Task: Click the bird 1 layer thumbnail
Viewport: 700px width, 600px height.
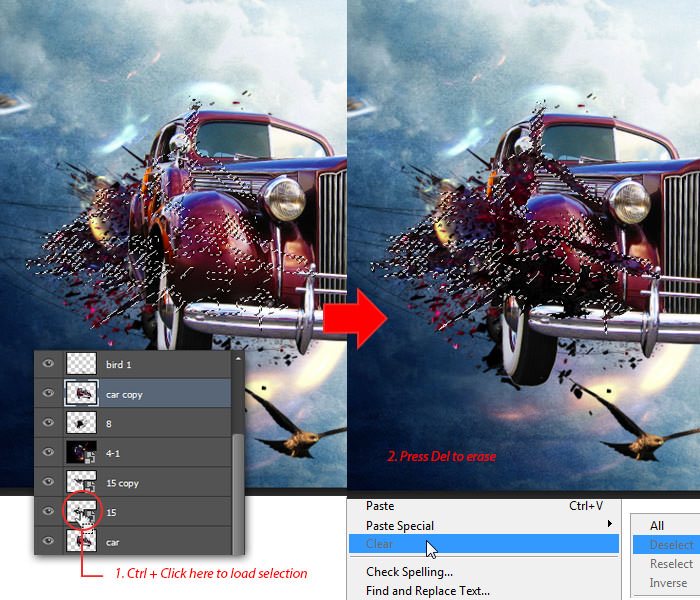Action: click(x=81, y=363)
